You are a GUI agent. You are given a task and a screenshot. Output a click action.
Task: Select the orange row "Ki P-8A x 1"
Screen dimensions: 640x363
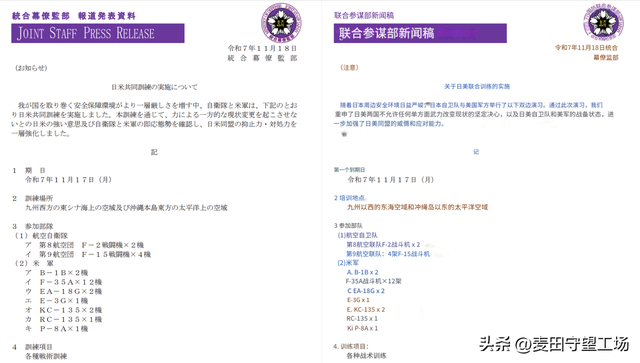pos(362,328)
